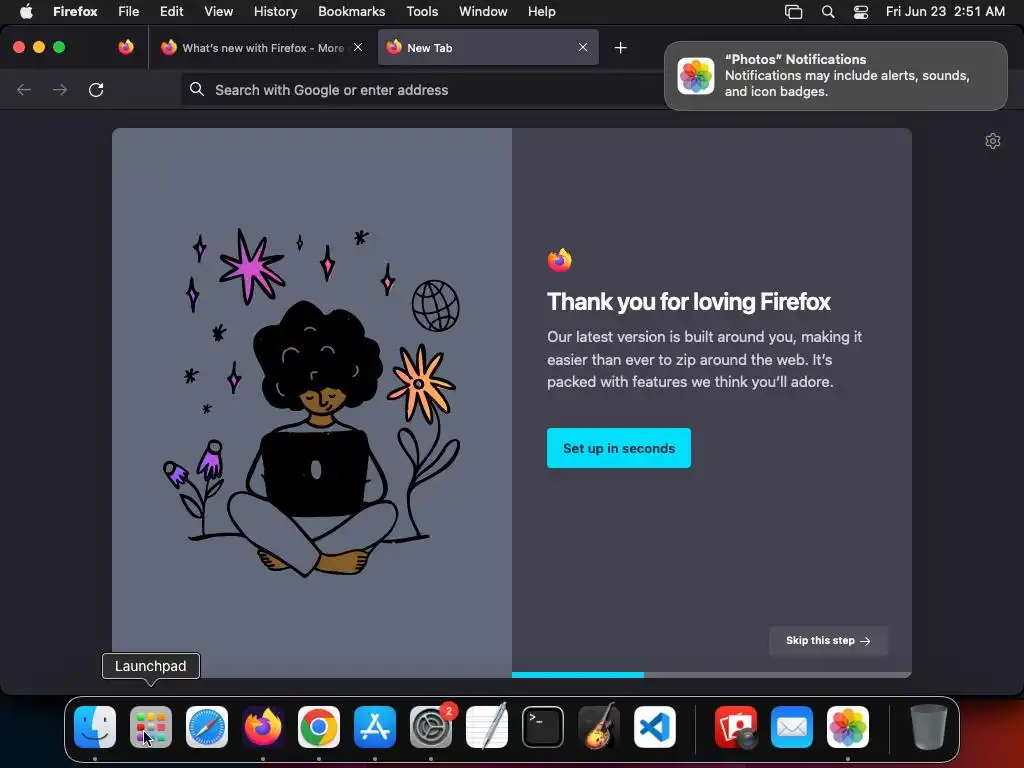Click the screen mirroring menu bar icon
The height and width of the screenshot is (768, 1024).
coord(793,11)
